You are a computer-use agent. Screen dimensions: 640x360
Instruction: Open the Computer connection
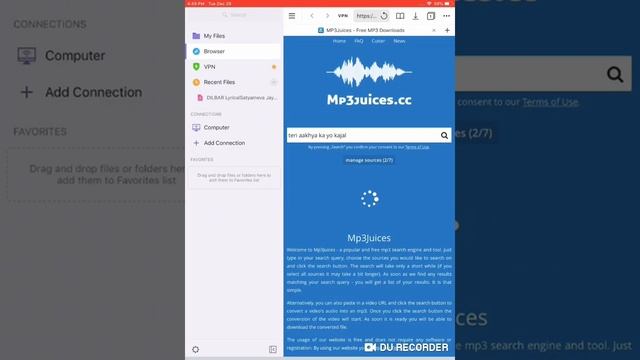(x=233, y=127)
